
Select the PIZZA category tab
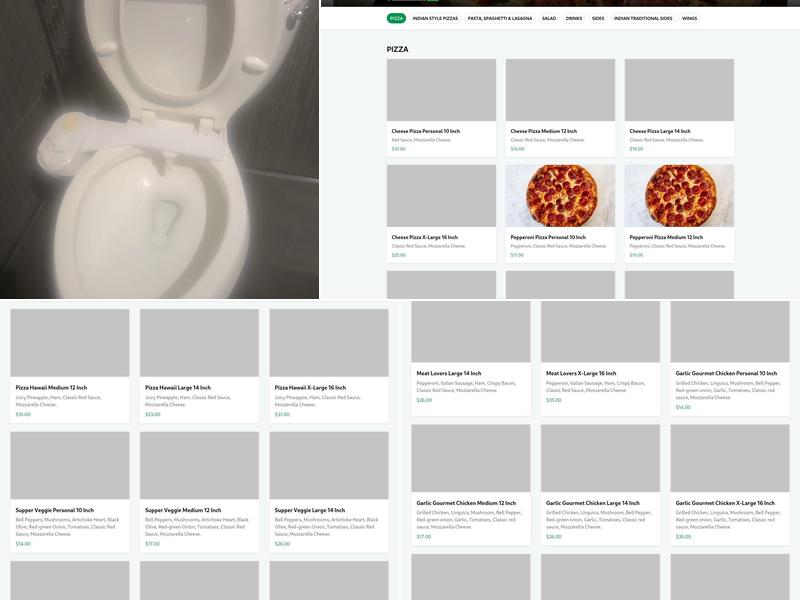tap(396, 18)
